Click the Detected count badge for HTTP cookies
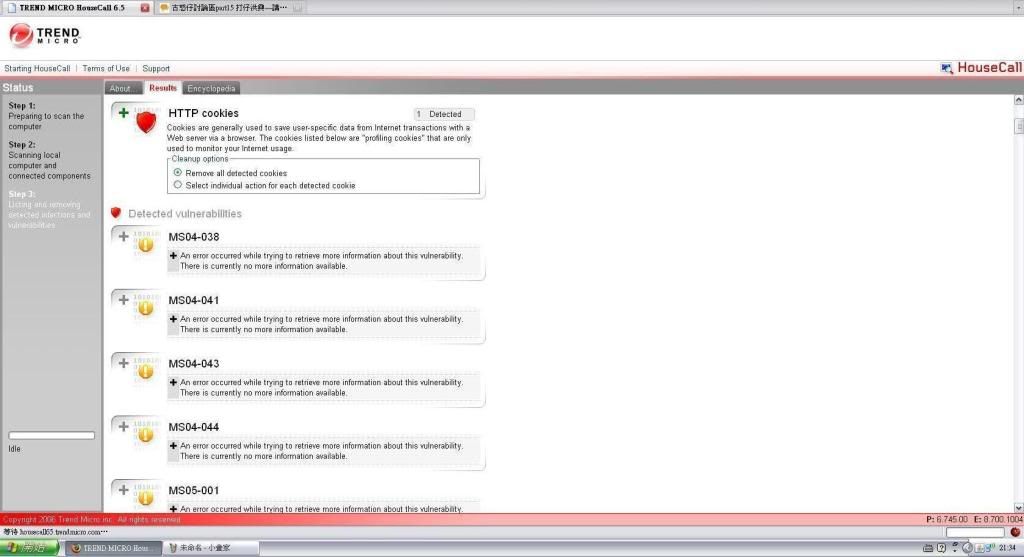Viewport: 1024px width, 557px height. click(444, 114)
